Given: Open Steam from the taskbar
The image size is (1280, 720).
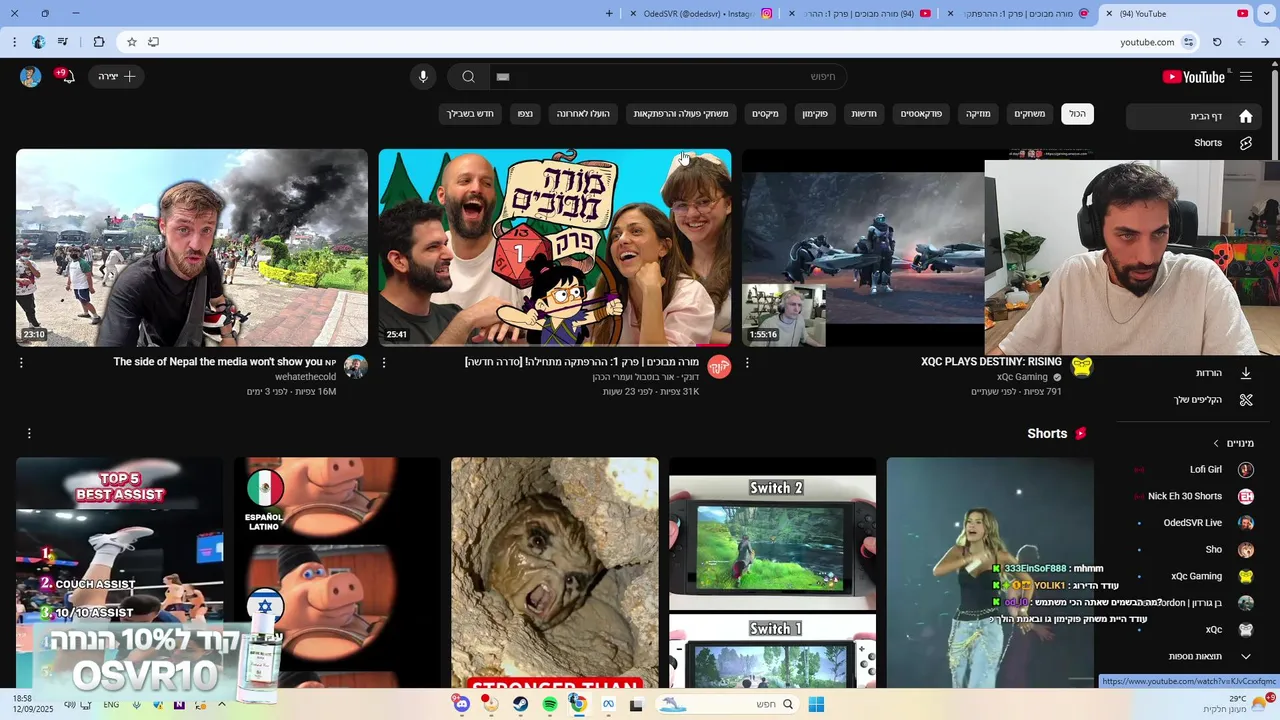Looking at the screenshot, I should [x=520, y=705].
